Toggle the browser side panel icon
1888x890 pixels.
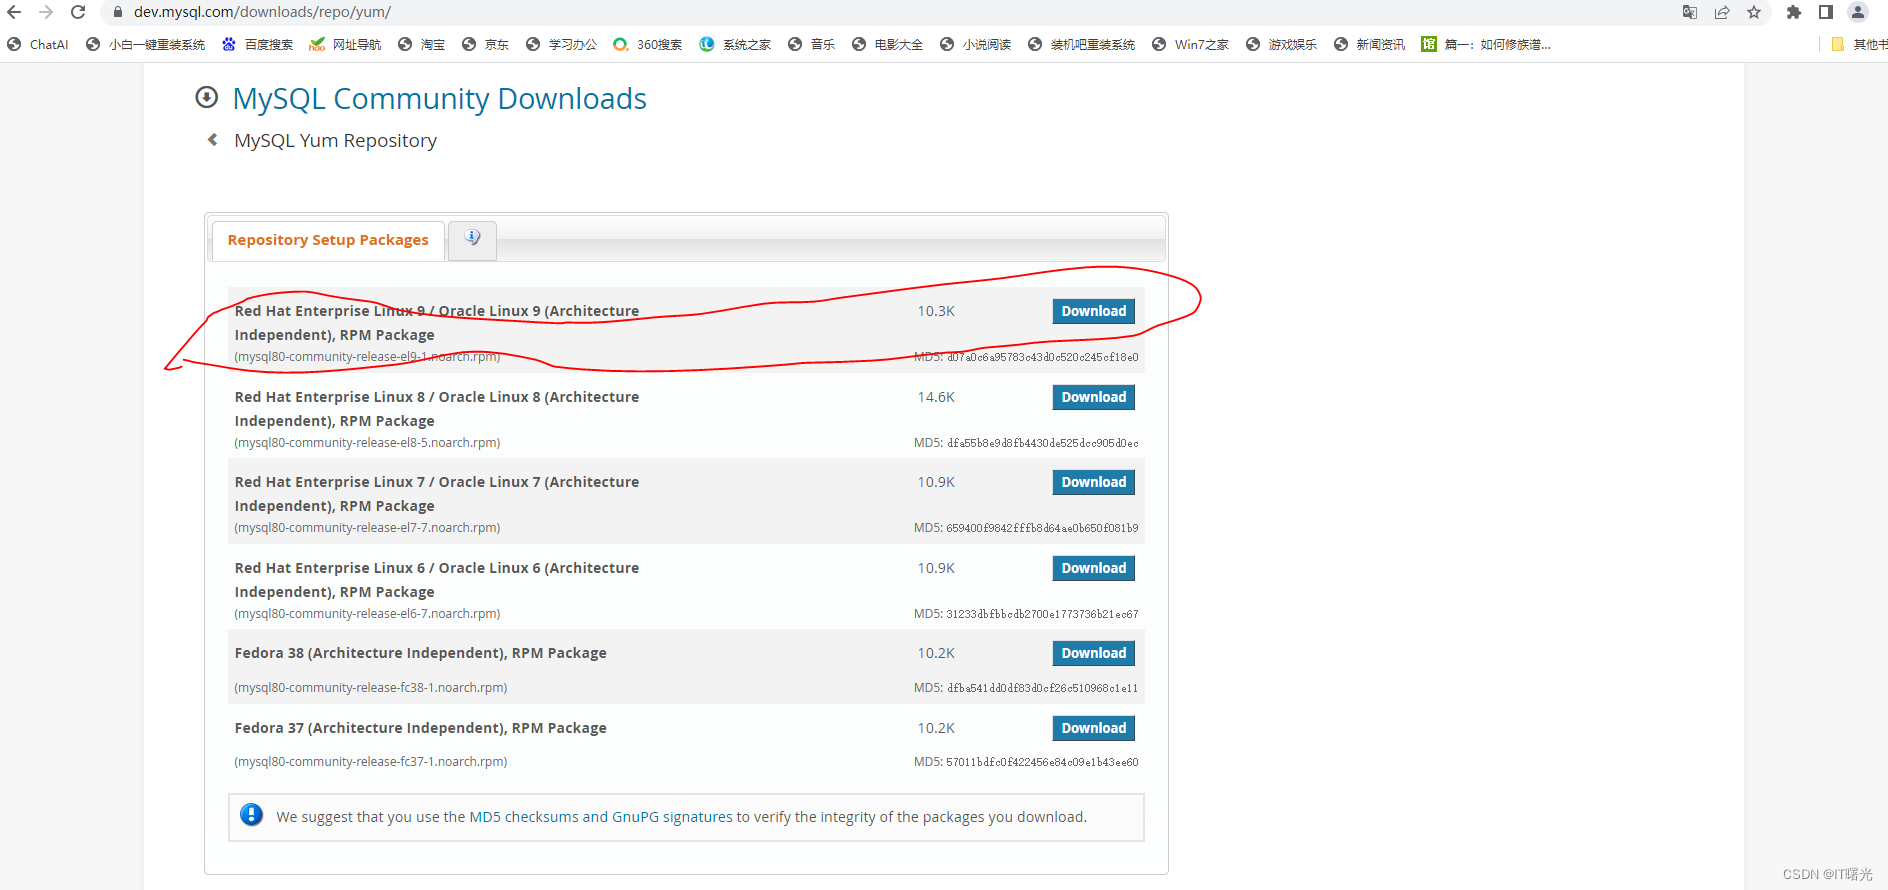point(1826,12)
